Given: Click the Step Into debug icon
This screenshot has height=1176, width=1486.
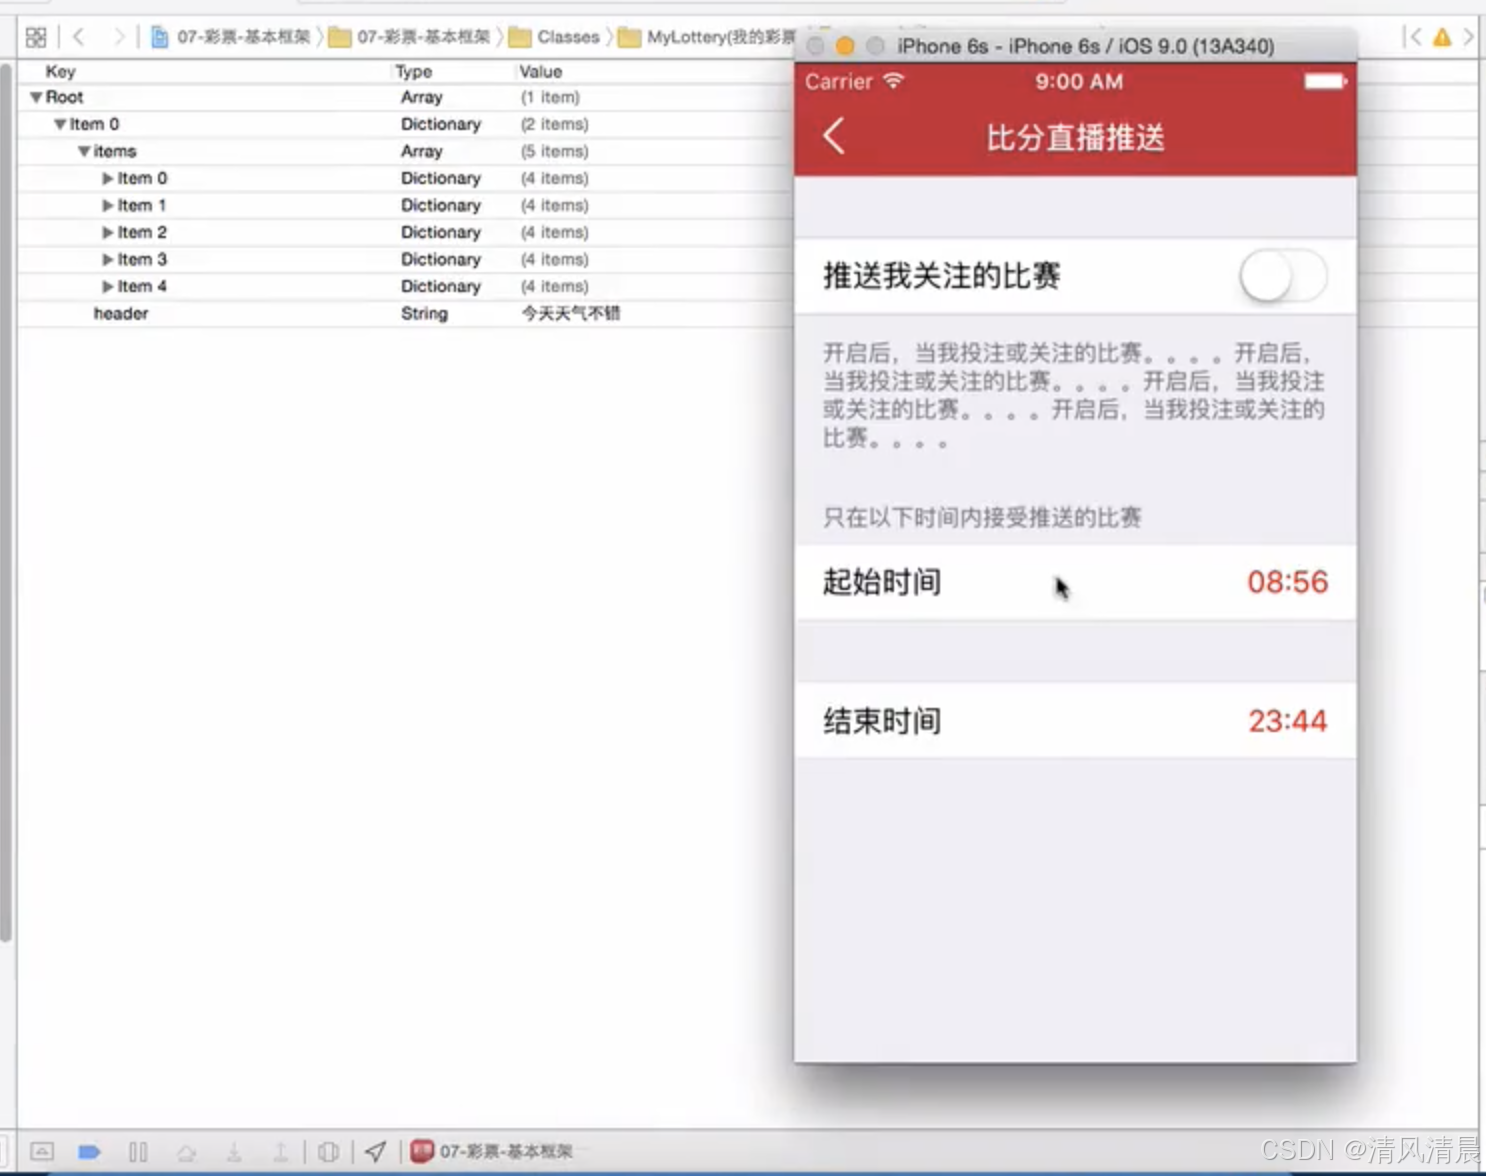Looking at the screenshot, I should point(234,1152).
